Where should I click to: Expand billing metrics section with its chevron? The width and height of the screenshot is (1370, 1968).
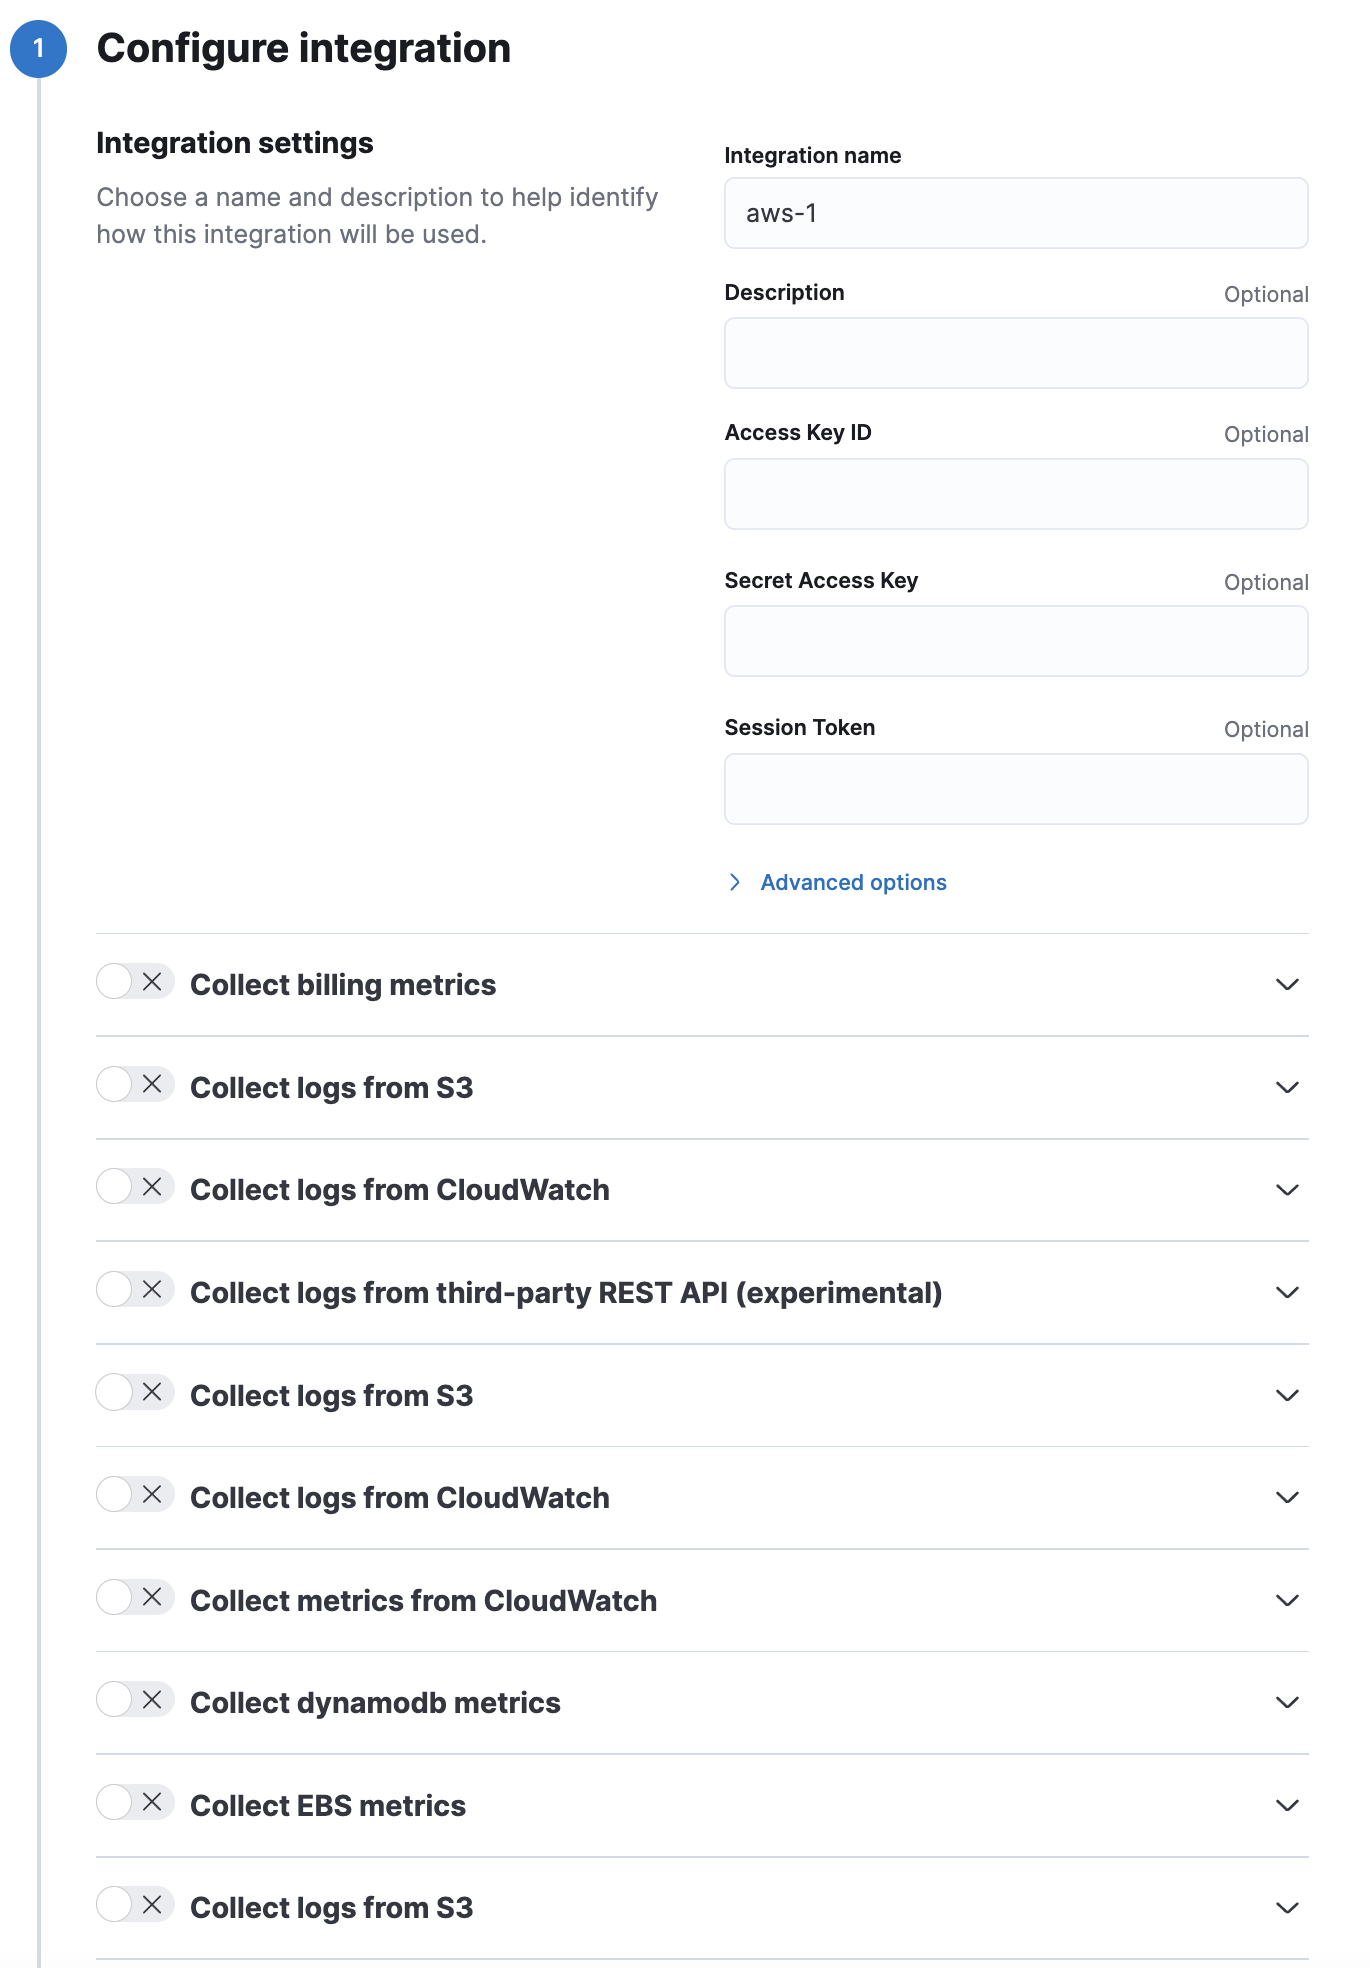tap(1287, 985)
